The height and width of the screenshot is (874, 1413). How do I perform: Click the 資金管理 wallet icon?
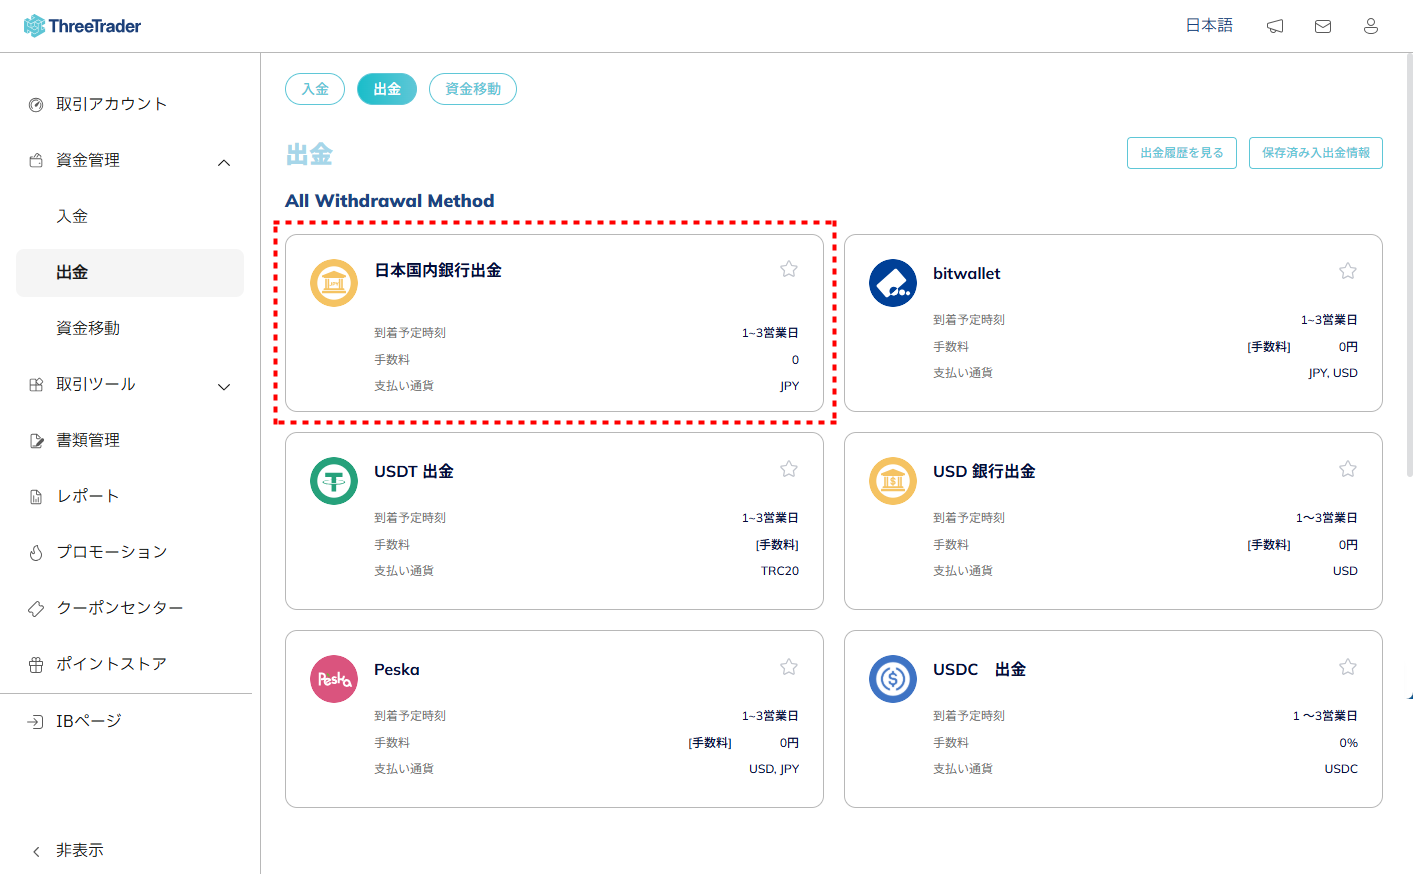click(x=36, y=160)
